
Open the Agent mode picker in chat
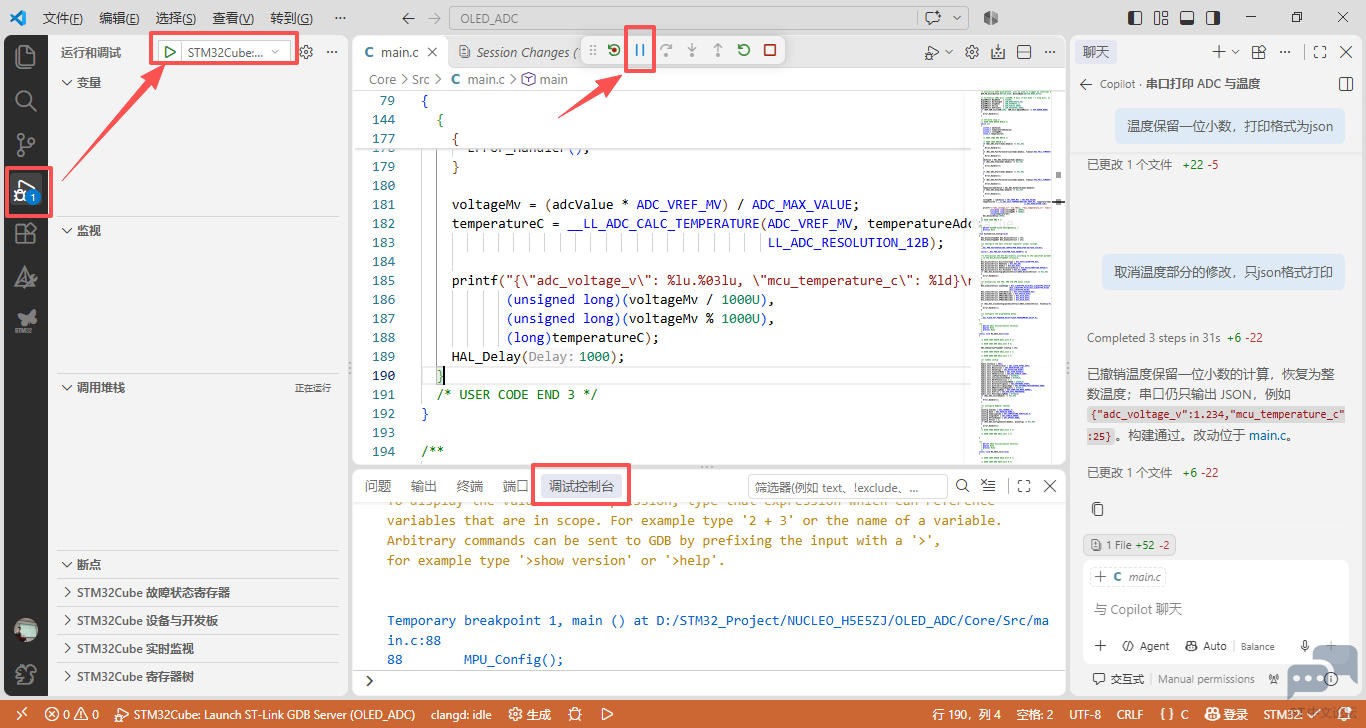1145,646
